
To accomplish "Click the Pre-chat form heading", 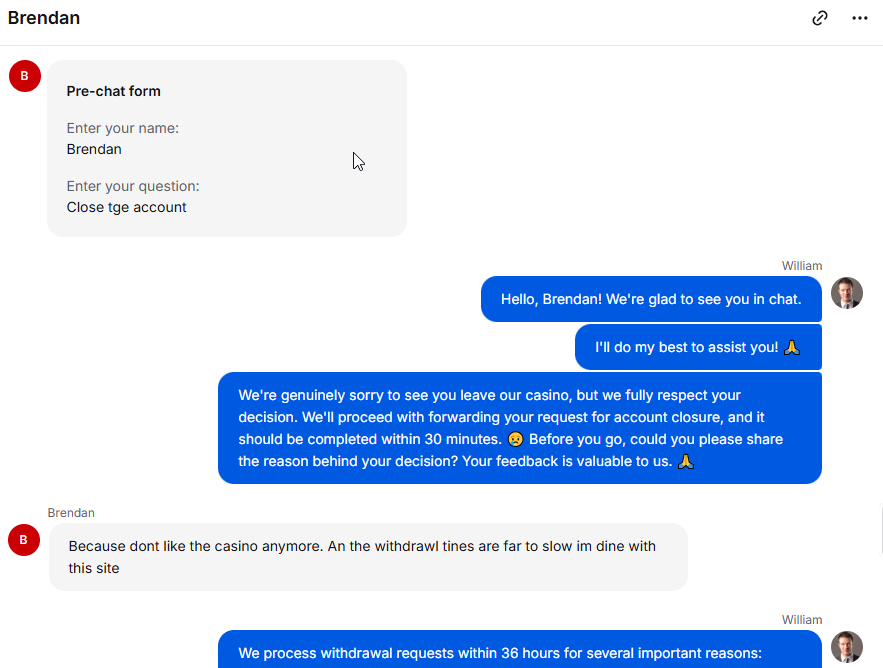I will pos(114,91).
